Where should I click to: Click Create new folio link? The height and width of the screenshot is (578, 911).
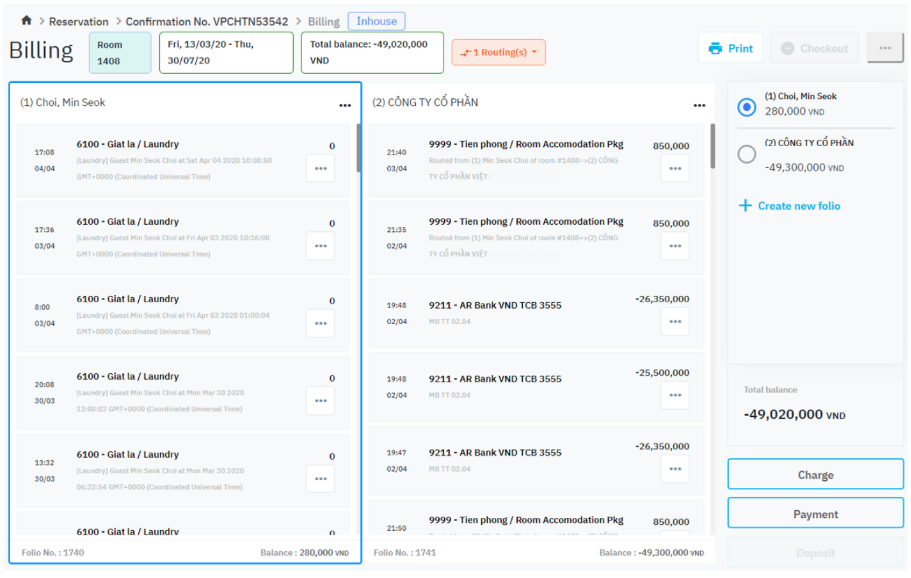[798, 206]
